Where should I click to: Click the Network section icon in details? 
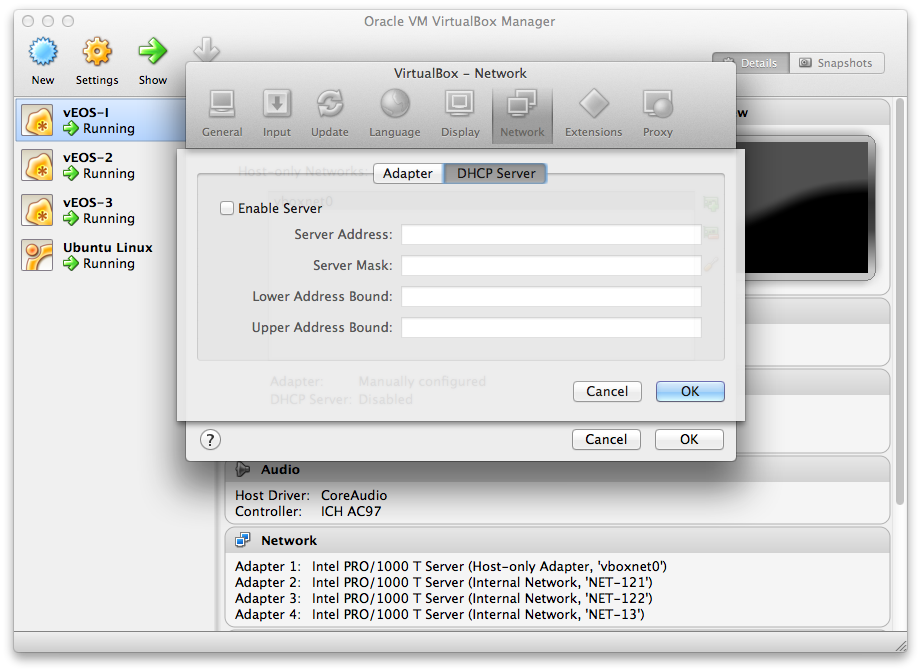(243, 540)
